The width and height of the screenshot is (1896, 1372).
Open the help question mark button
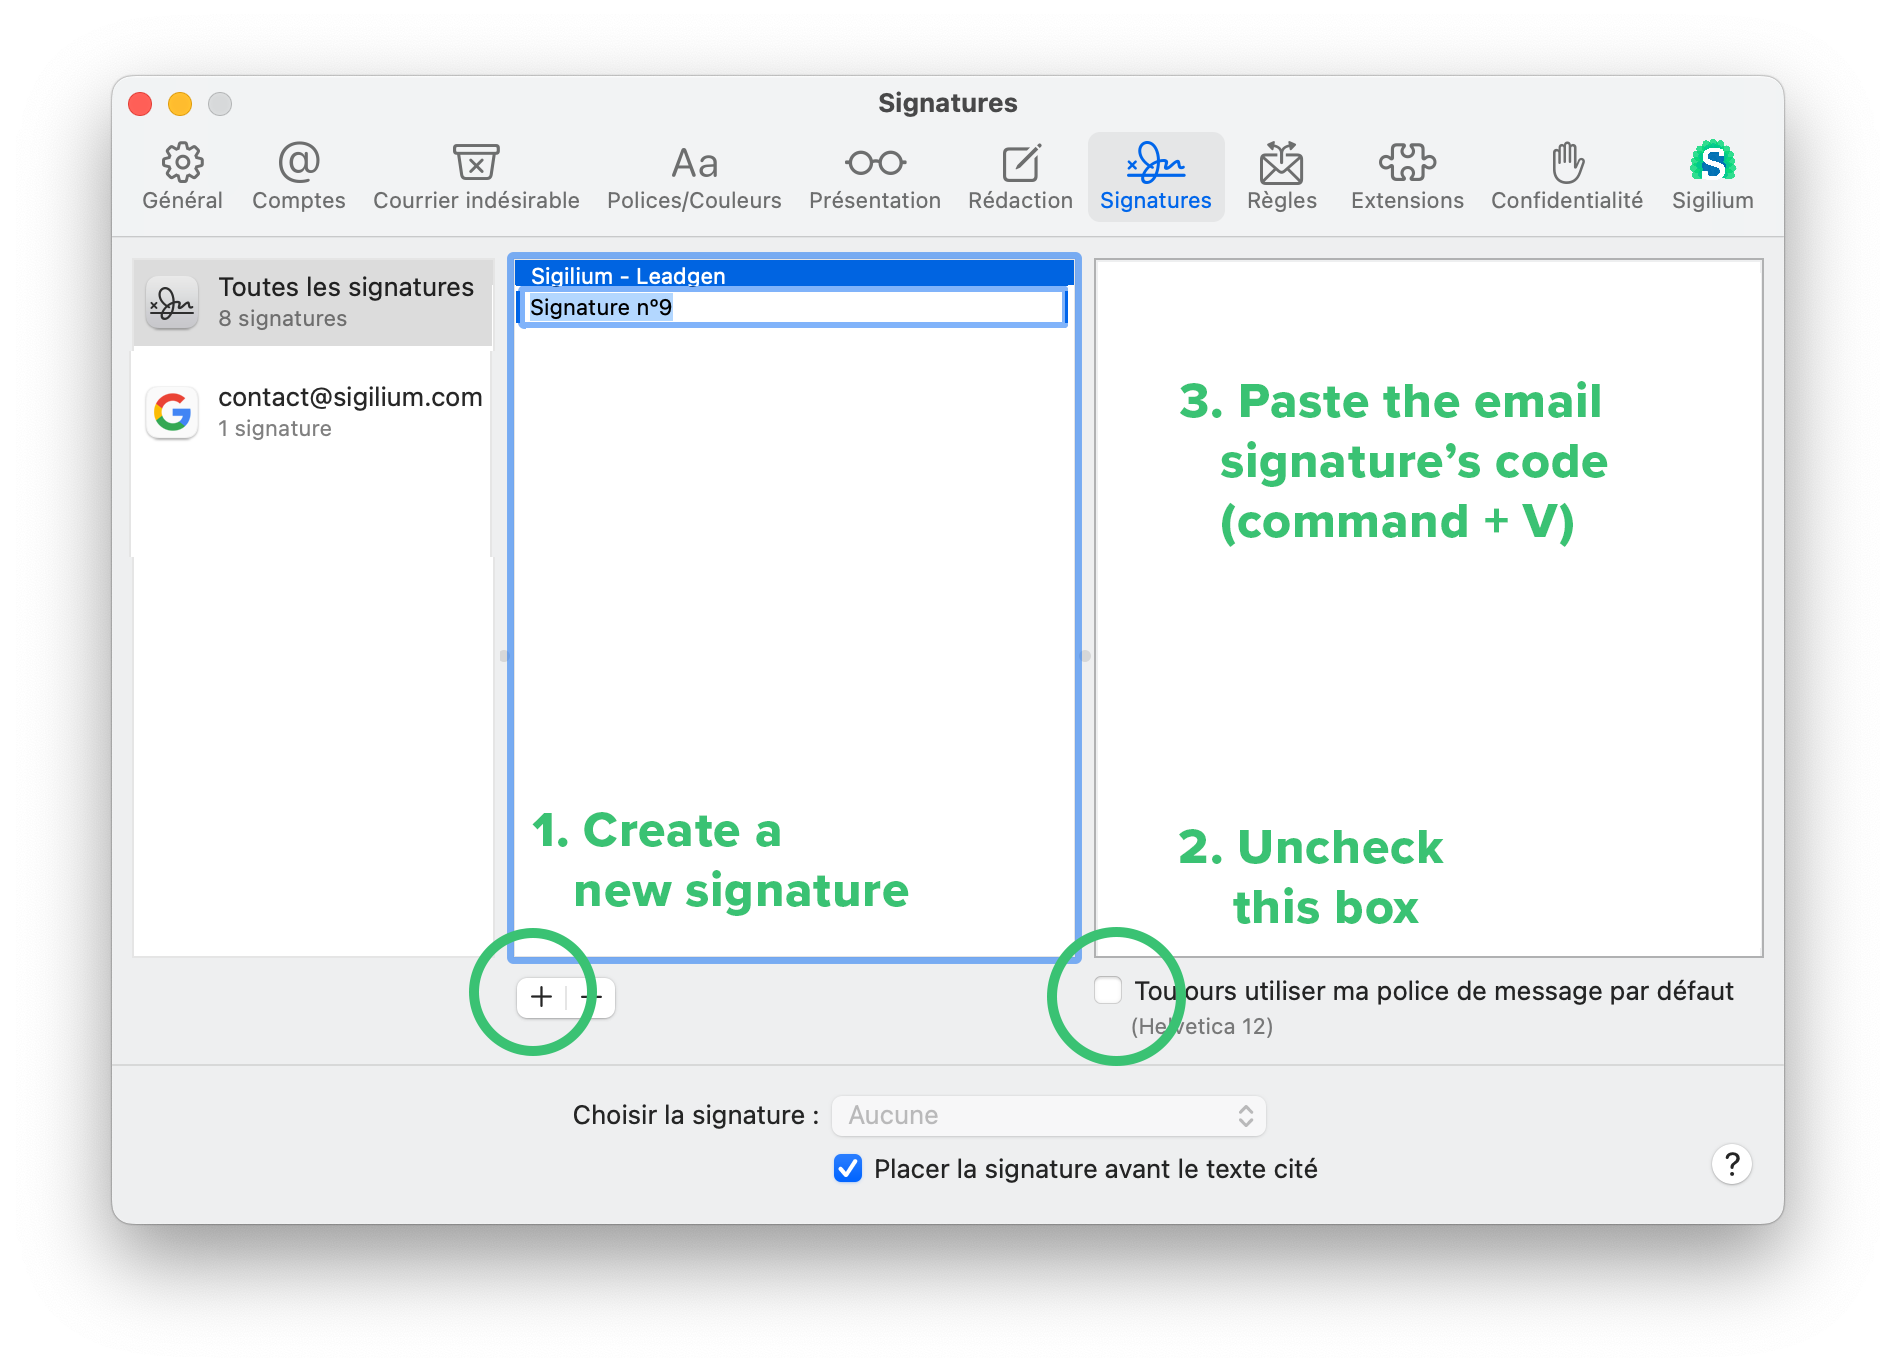tap(1732, 1164)
